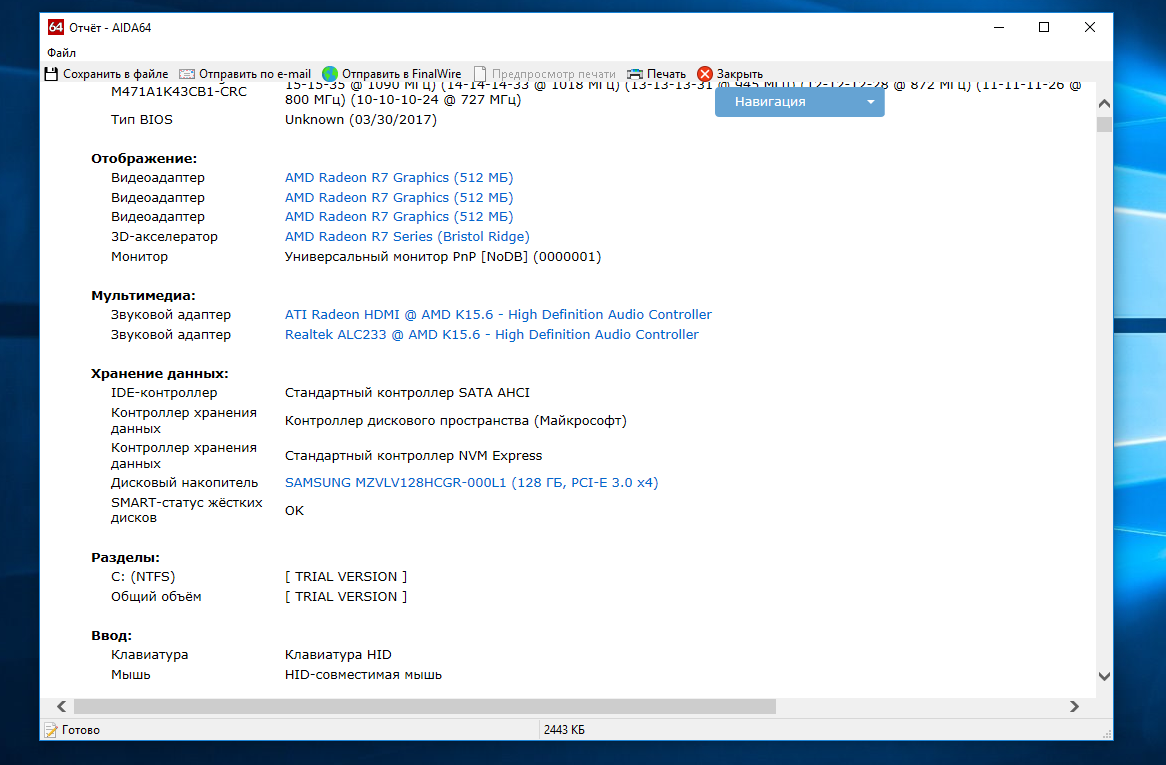Click the Дисковый накопитель label
1166x765 pixels.
184,482
